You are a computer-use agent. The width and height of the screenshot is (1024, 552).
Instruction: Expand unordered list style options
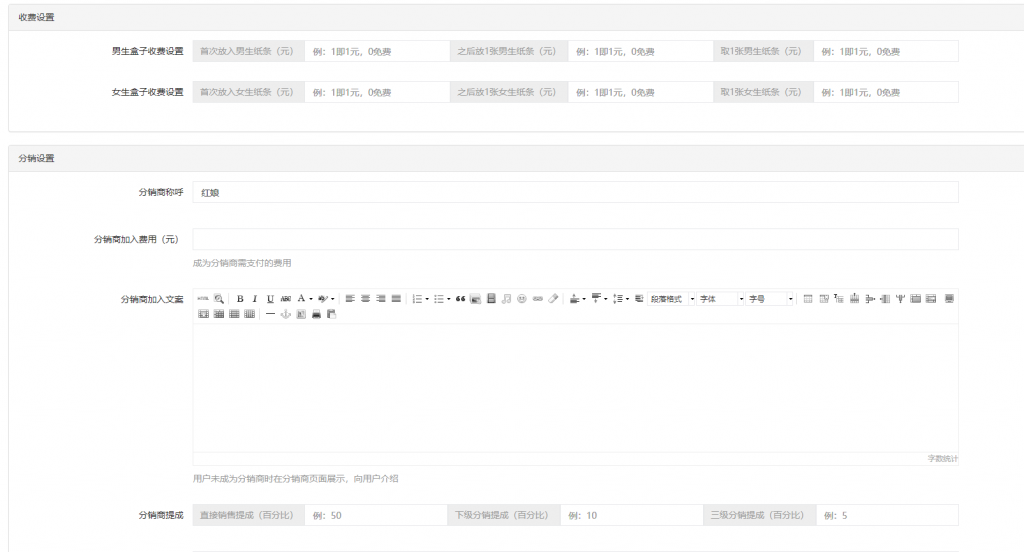pos(449,299)
